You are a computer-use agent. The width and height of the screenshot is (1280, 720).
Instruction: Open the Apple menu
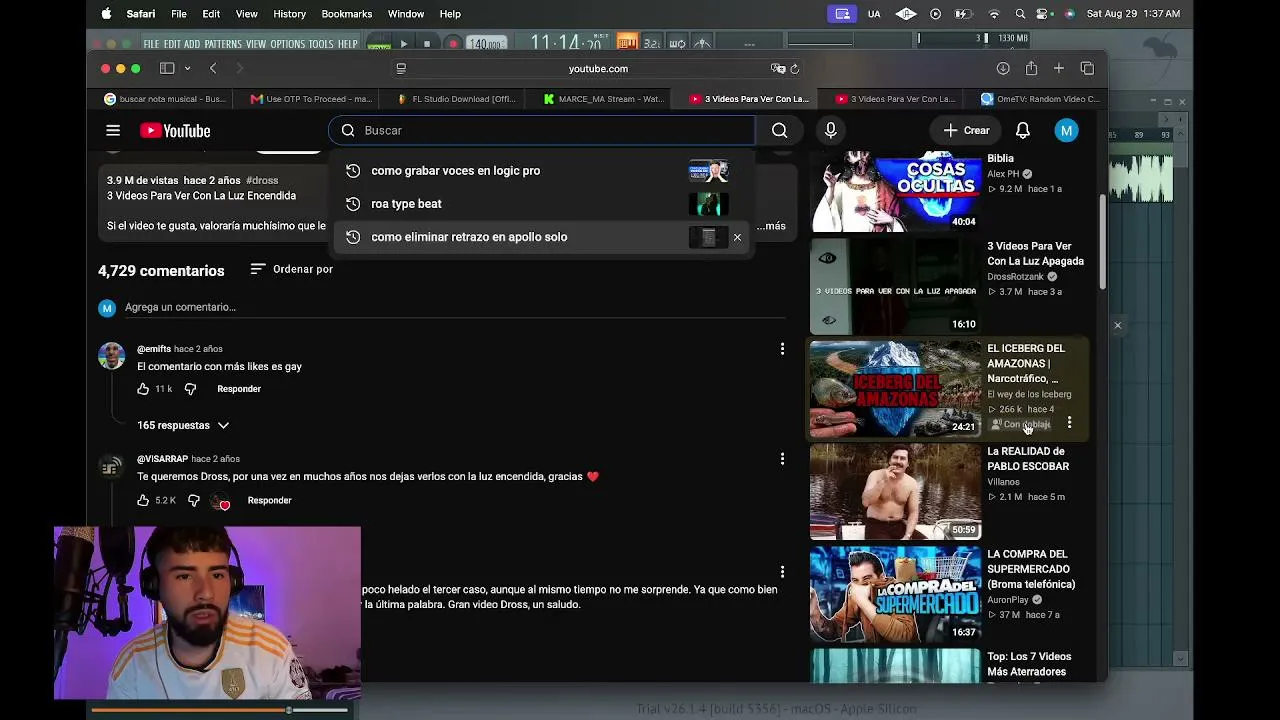point(106,14)
